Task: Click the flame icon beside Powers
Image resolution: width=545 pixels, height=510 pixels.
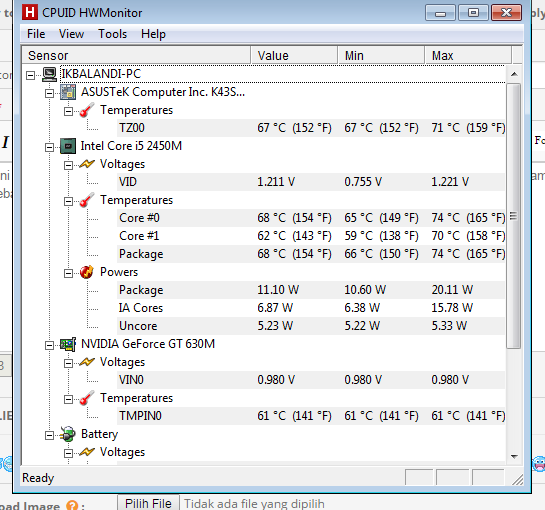Action: [x=87, y=272]
